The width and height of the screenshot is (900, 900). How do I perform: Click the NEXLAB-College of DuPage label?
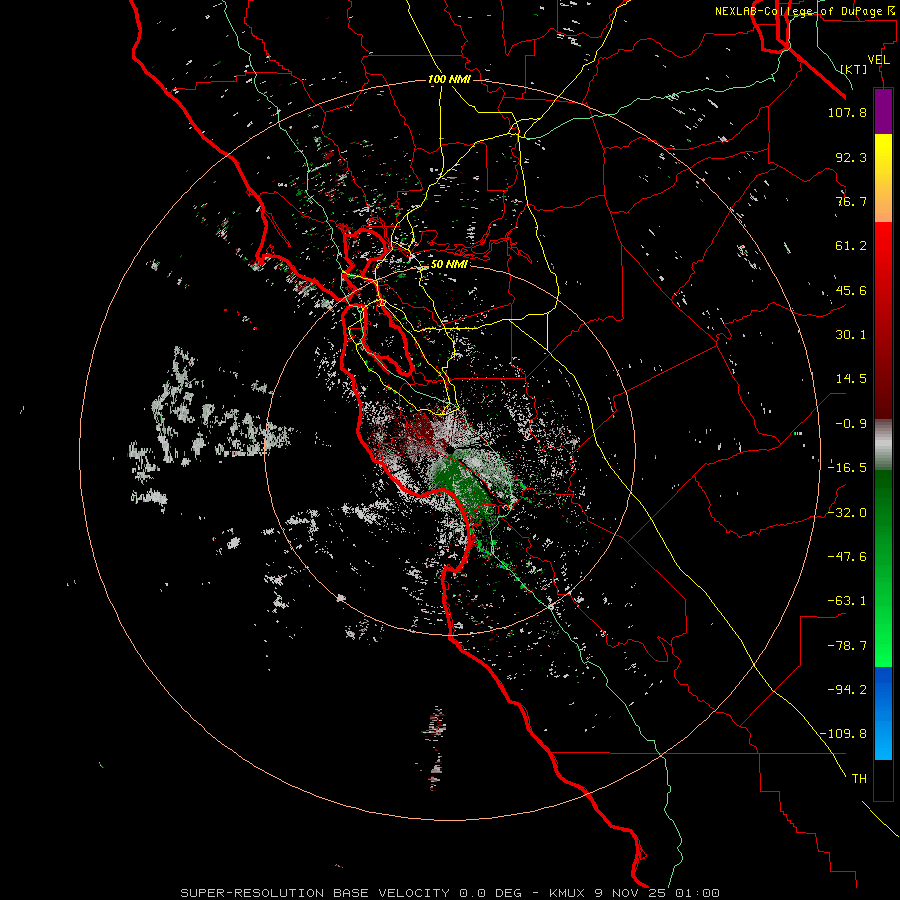805,11
